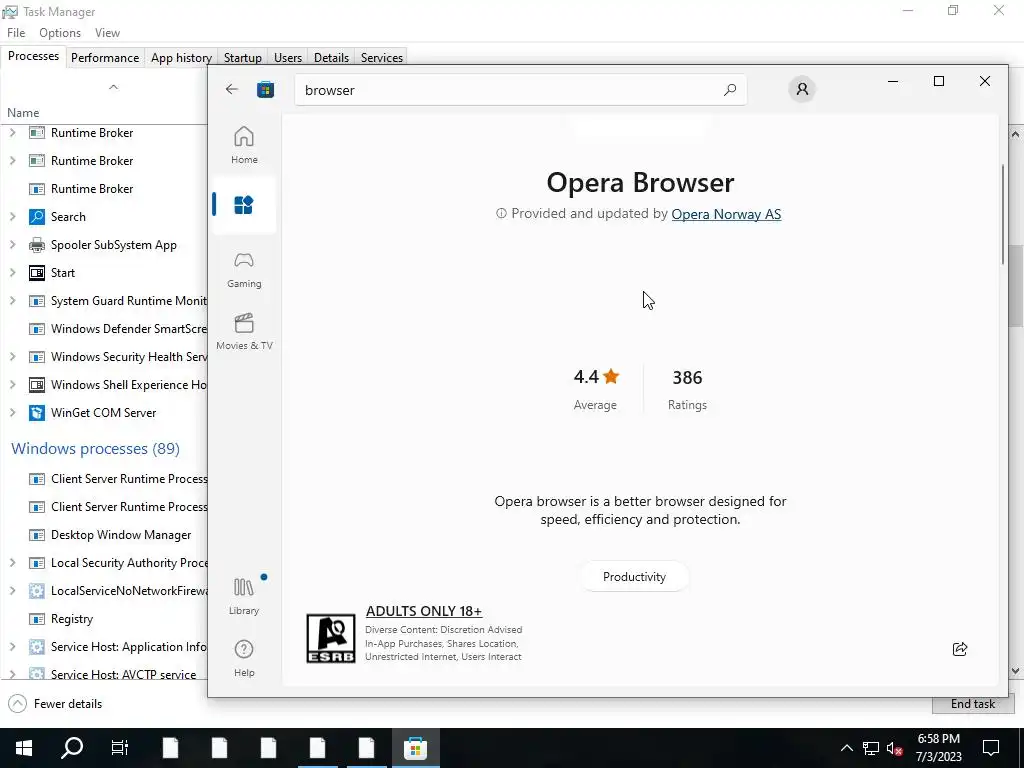
Task: Click the 4.4 average rating
Action: (596, 377)
